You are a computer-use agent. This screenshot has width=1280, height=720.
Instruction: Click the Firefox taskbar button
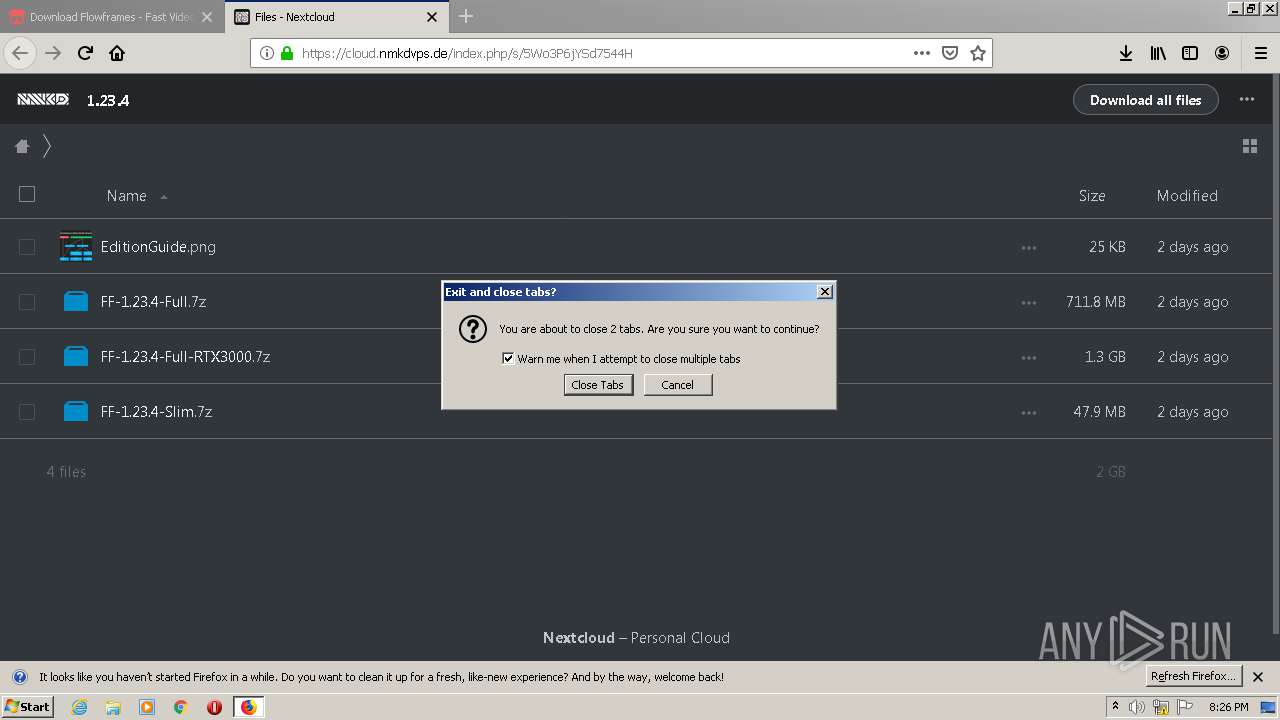248,707
